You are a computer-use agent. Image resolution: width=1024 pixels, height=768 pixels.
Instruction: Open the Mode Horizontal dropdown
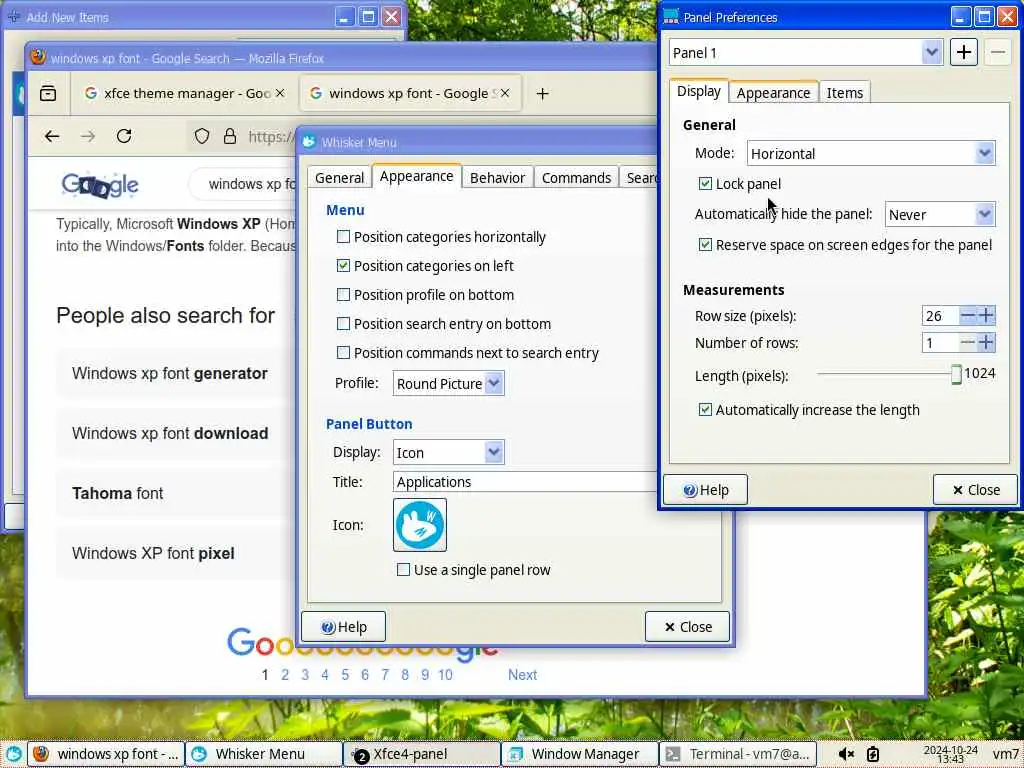tap(871, 154)
